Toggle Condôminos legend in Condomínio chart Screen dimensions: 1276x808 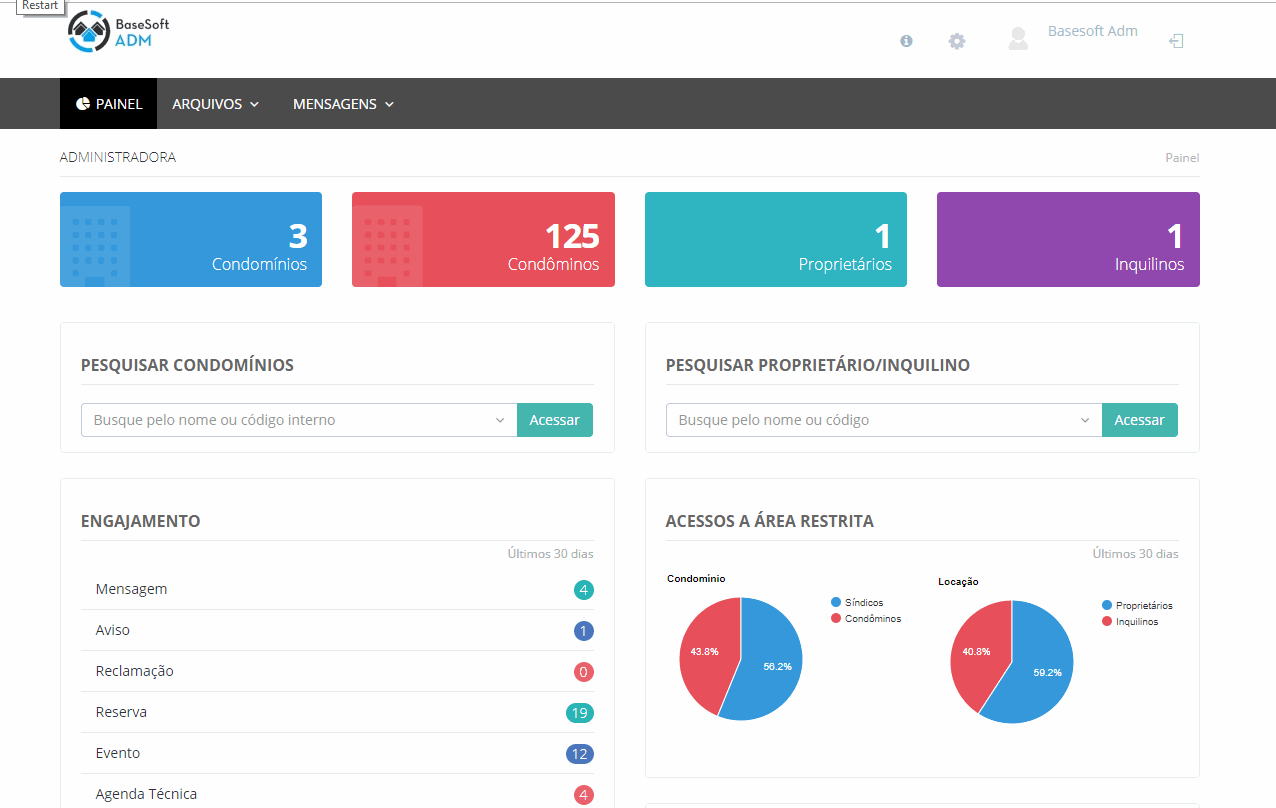pyautogui.click(x=865, y=619)
